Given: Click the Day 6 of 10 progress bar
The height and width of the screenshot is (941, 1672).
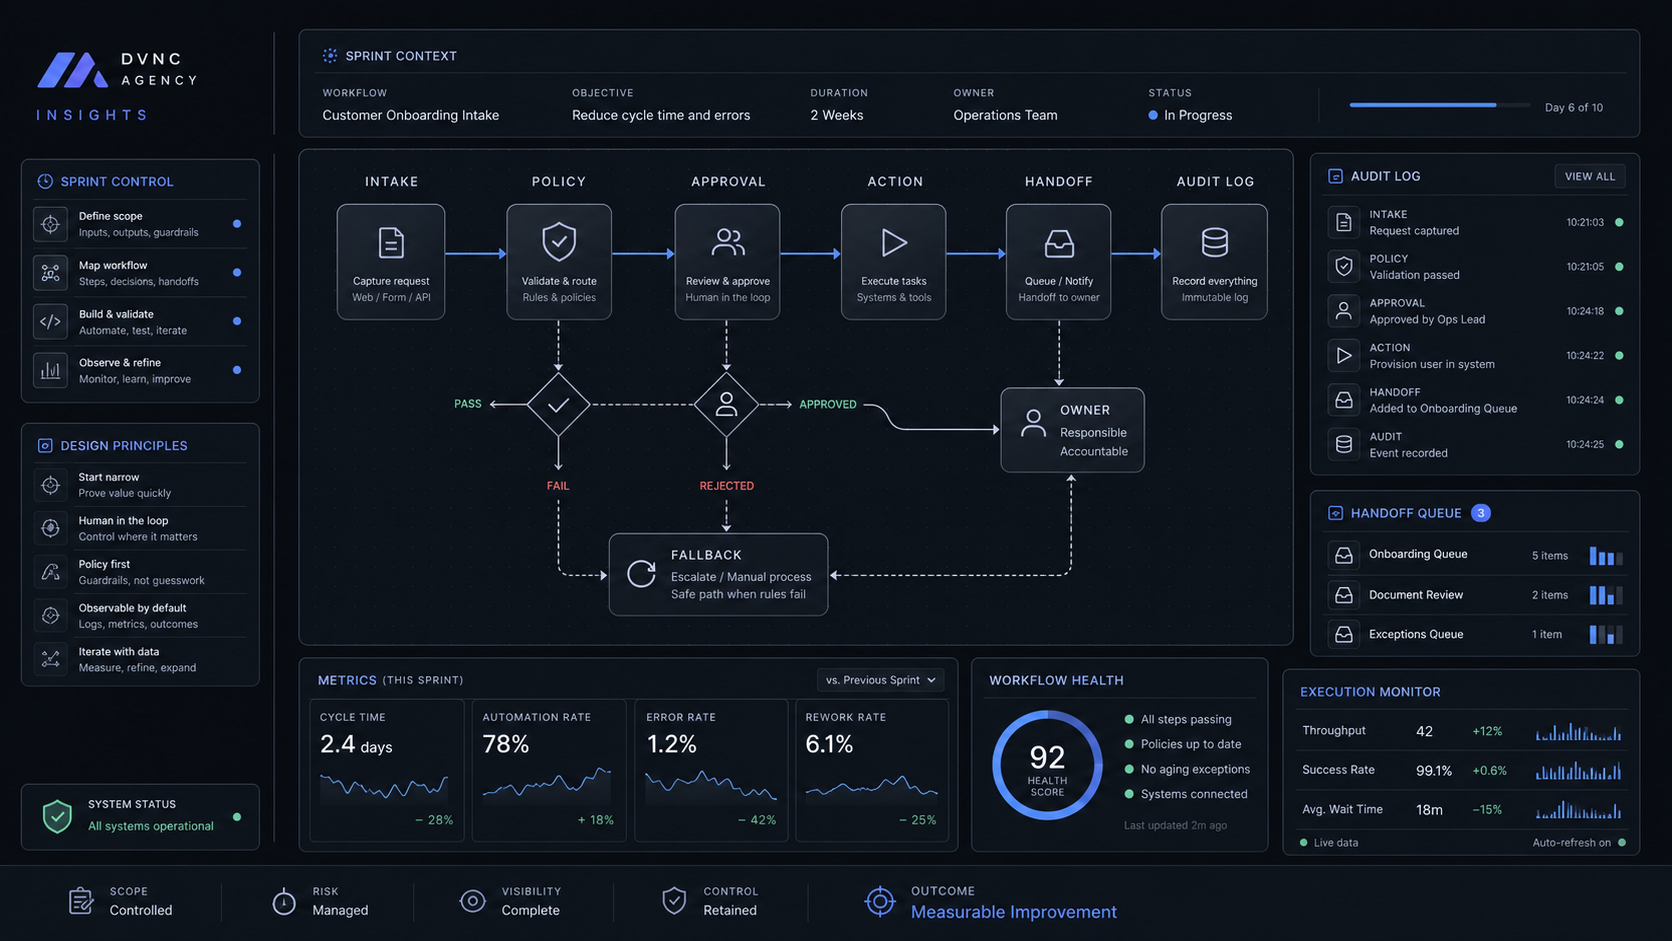Looking at the screenshot, I should click(1440, 104).
